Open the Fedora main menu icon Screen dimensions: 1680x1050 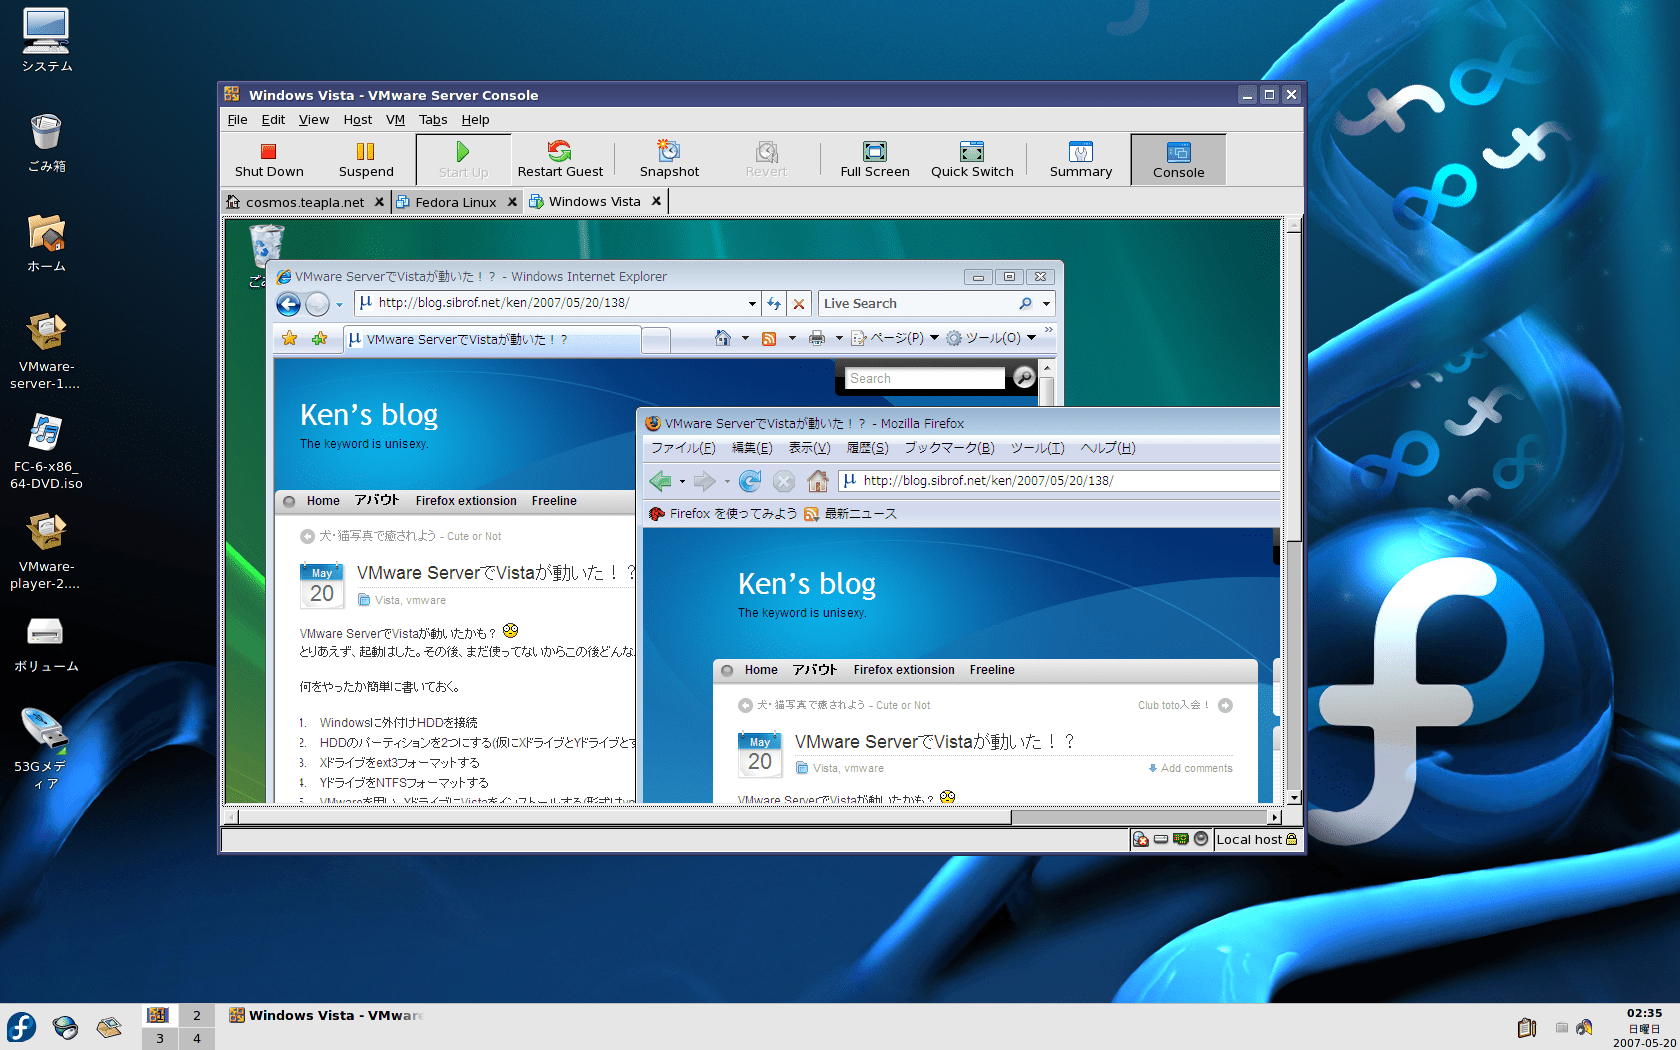(x=21, y=1027)
